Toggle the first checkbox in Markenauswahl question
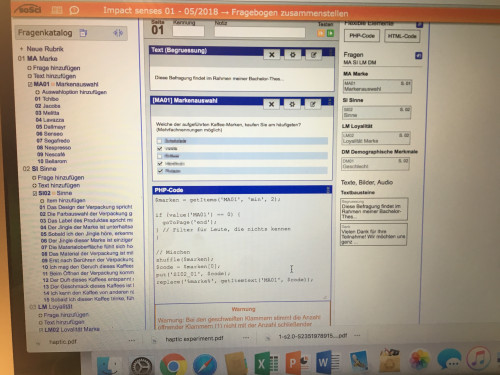Image resolution: width=500 pixels, height=375 pixels. pyautogui.click(x=159, y=141)
